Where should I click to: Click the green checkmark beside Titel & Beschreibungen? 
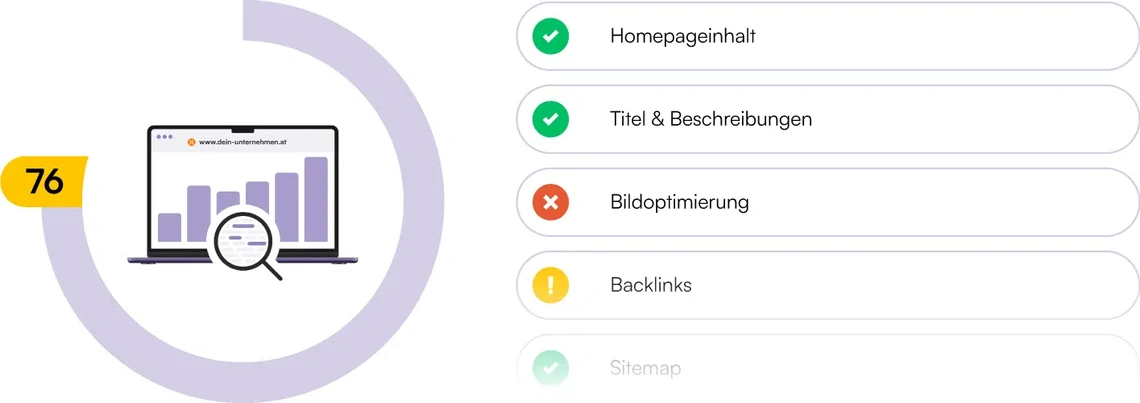(550, 120)
